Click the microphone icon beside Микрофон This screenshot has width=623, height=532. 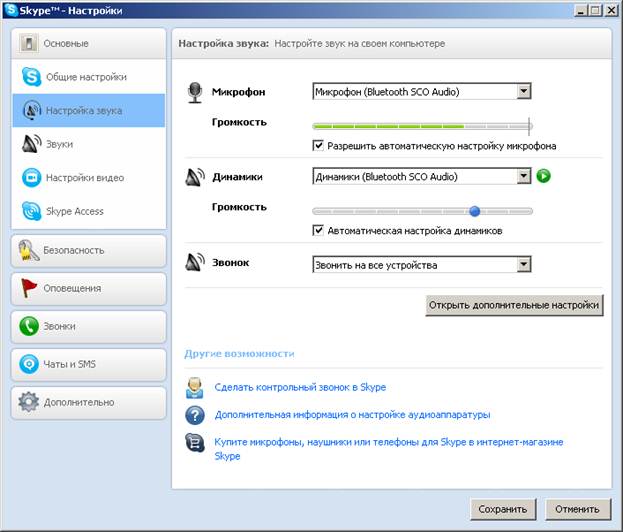pyautogui.click(x=195, y=93)
